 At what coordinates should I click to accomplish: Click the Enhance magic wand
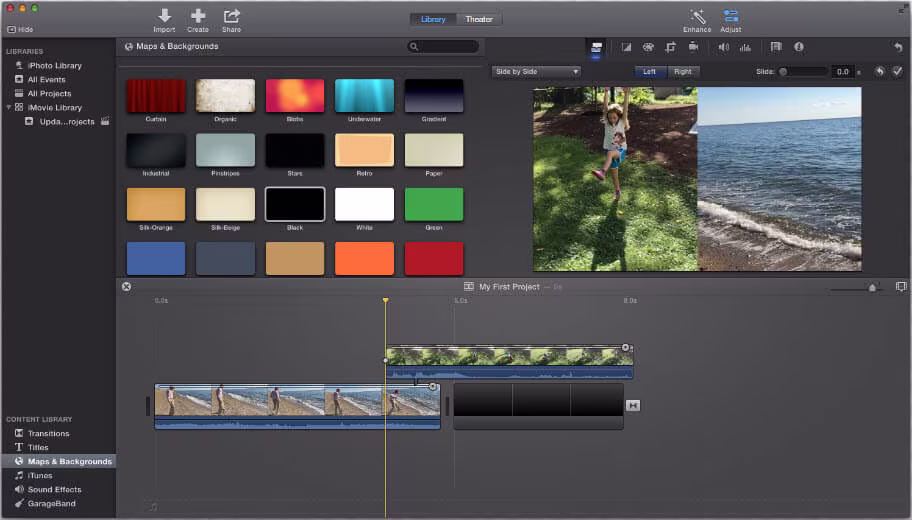pyautogui.click(x=697, y=16)
